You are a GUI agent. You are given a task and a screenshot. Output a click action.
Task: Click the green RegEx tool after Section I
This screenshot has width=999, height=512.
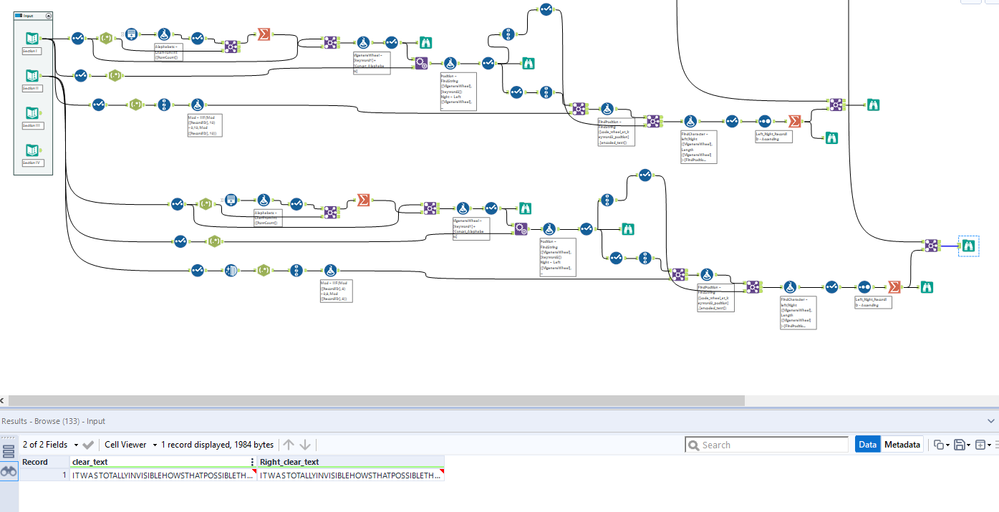pos(106,39)
